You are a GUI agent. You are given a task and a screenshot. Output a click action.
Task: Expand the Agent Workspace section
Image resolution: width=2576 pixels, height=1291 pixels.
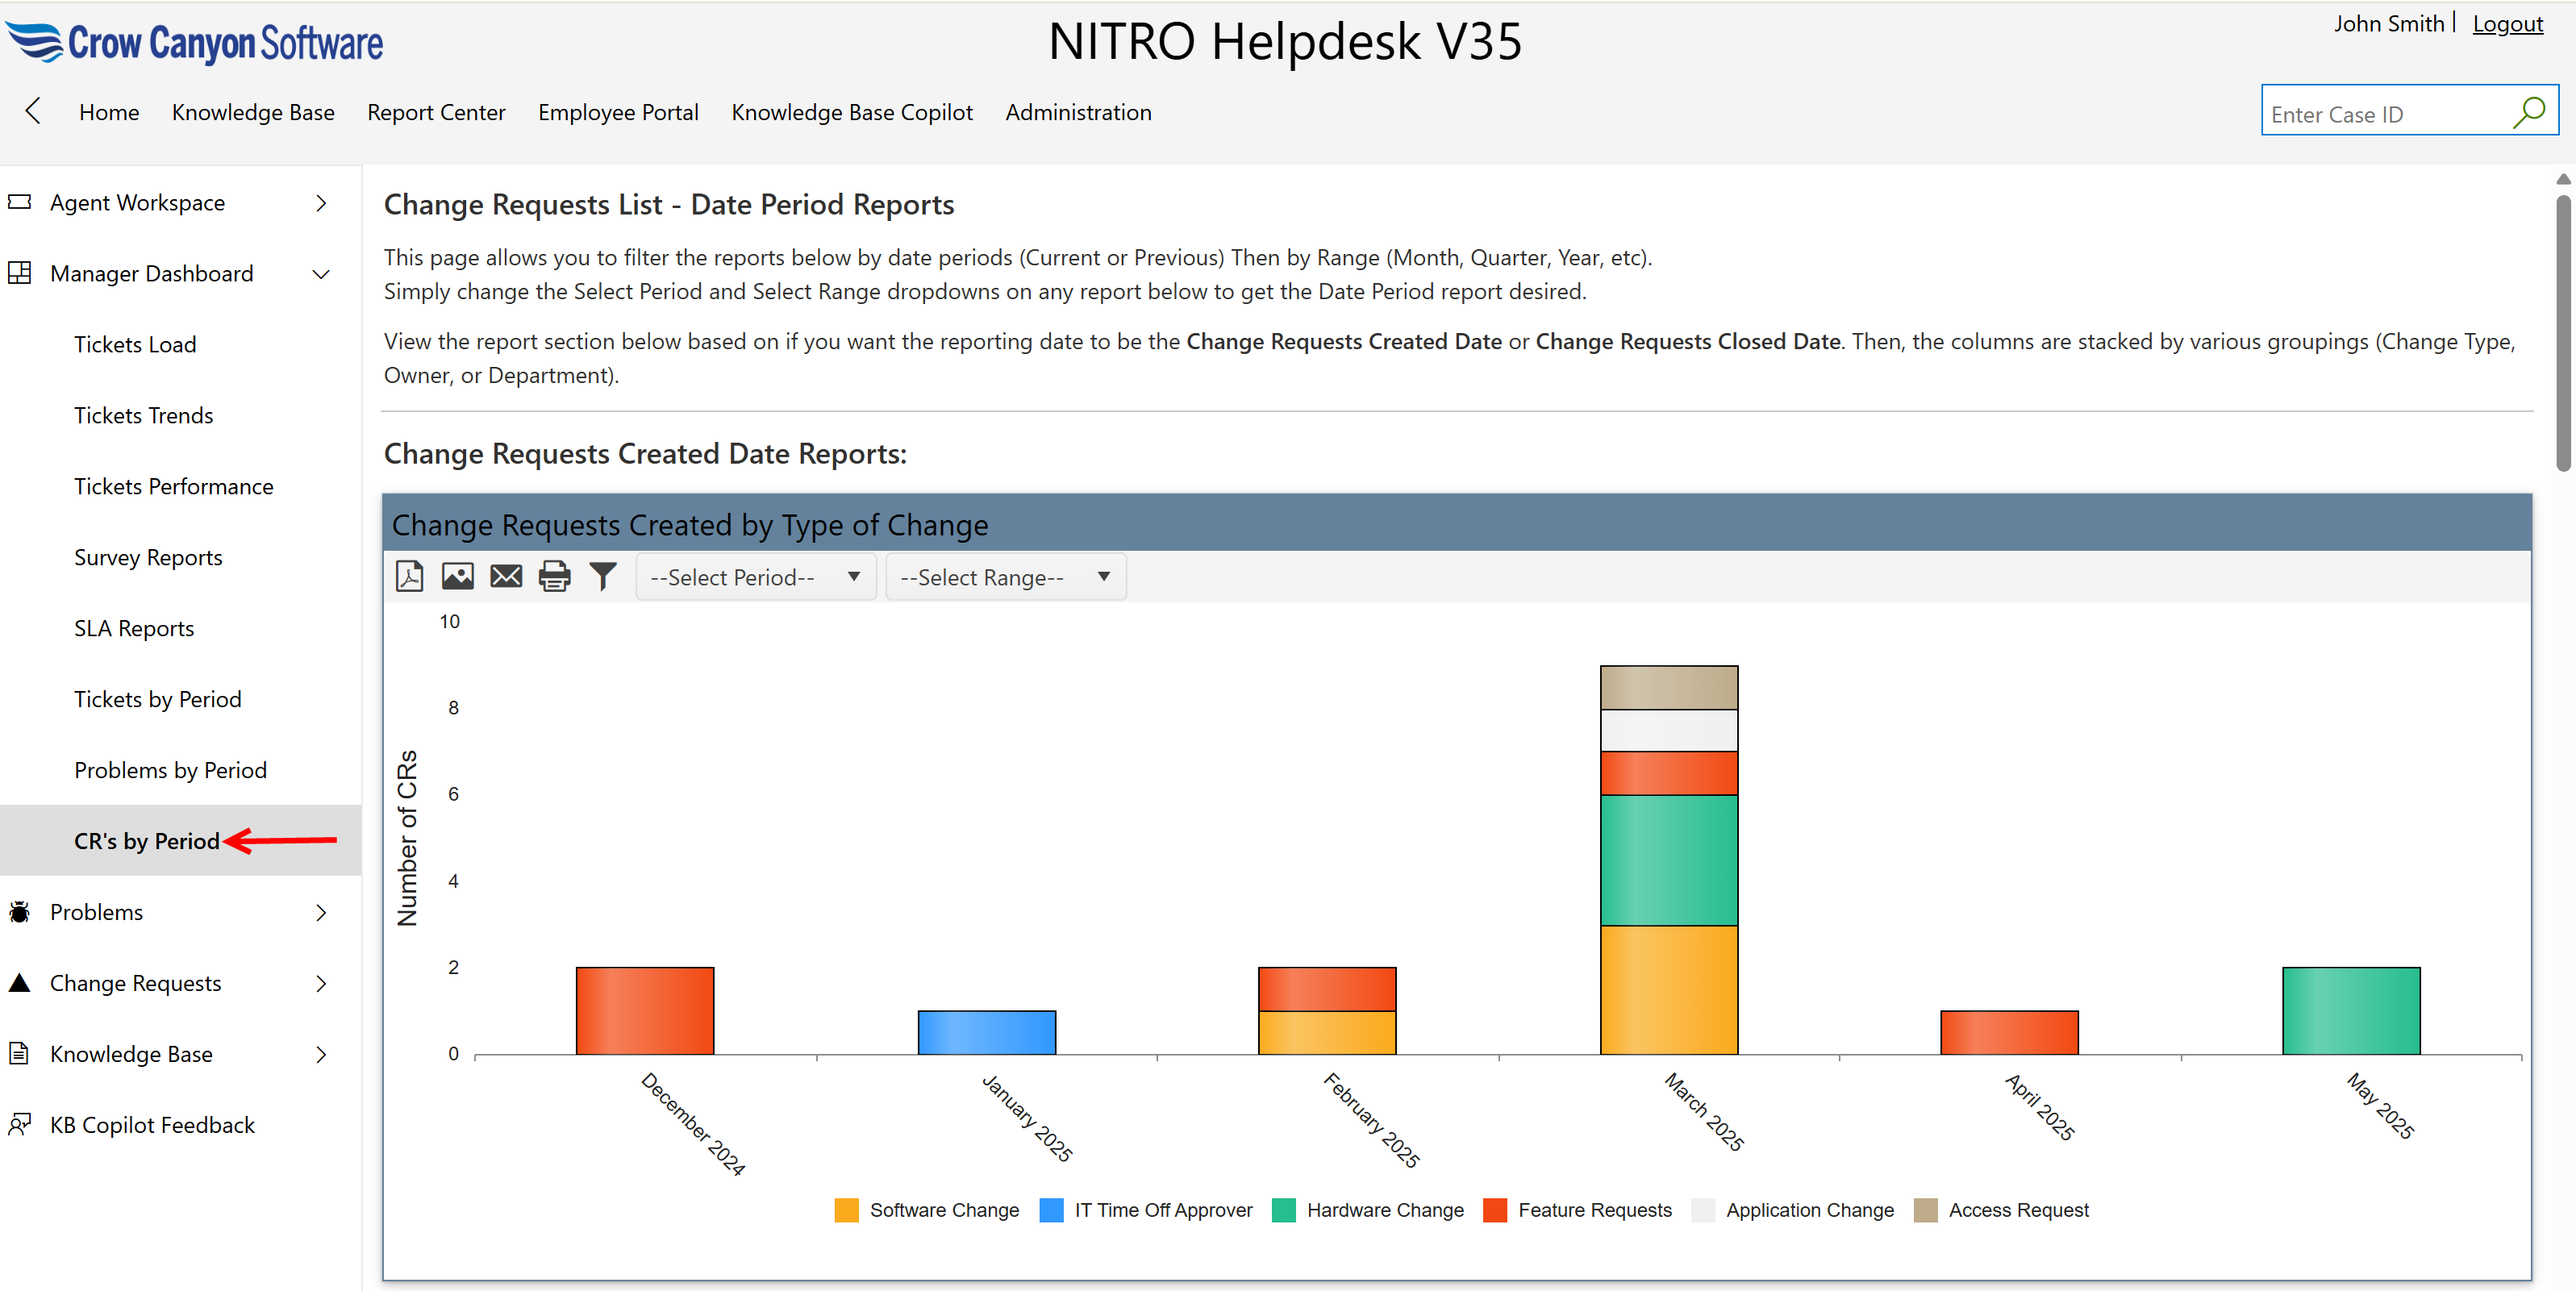point(320,202)
